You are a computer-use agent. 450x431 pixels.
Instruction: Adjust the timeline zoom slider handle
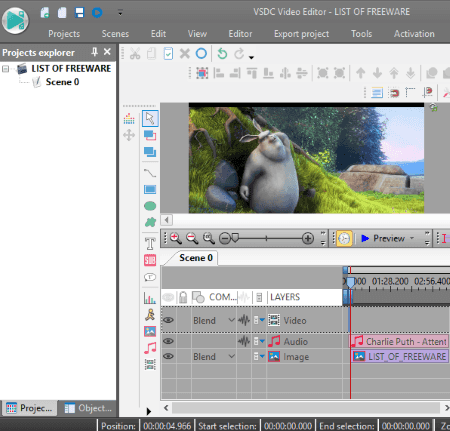click(235, 238)
